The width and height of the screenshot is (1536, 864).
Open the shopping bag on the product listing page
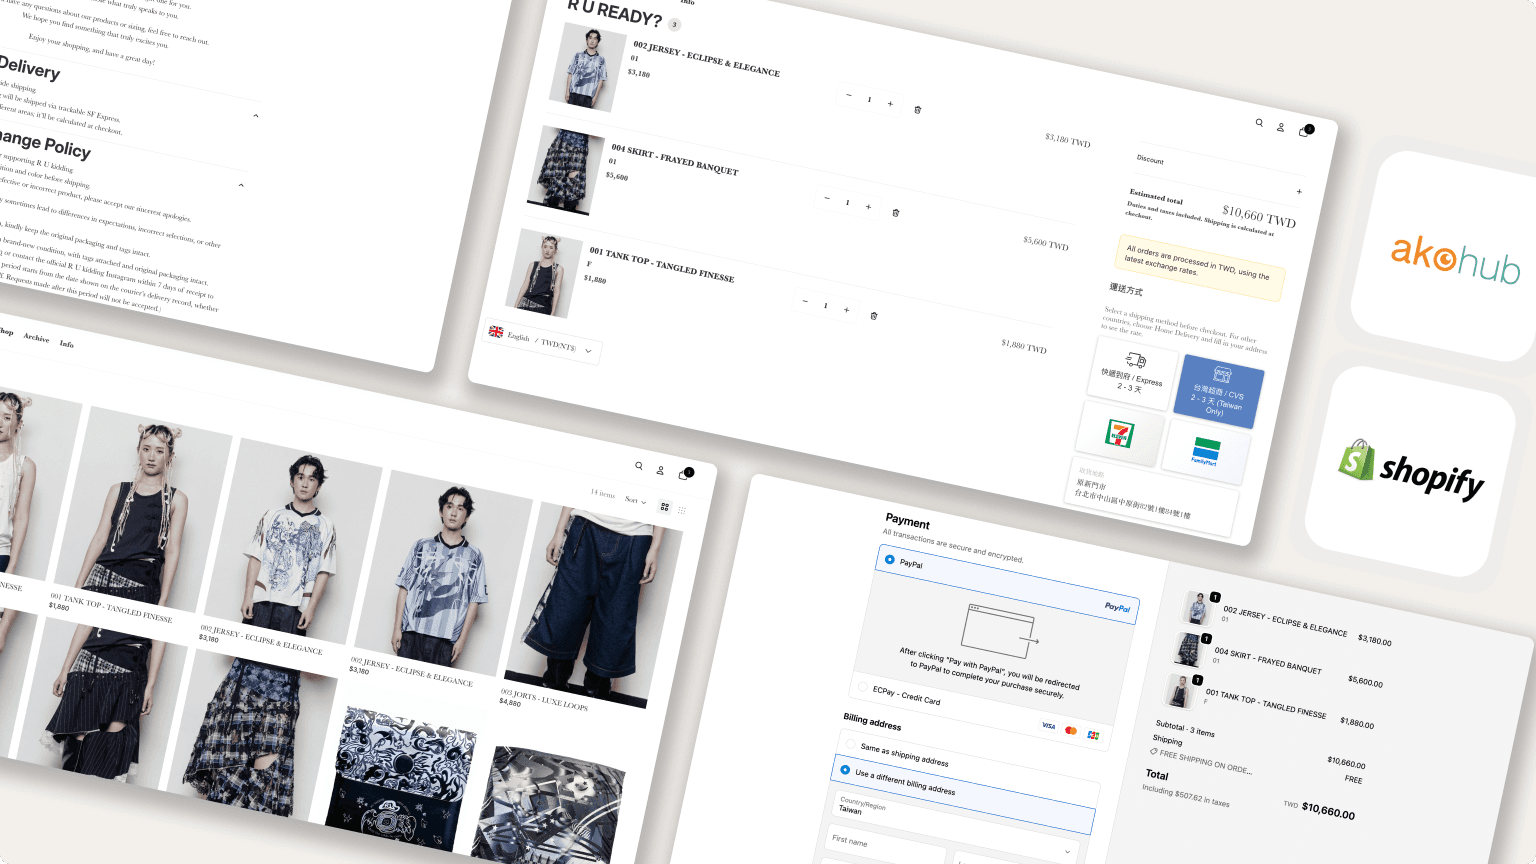click(x=684, y=474)
